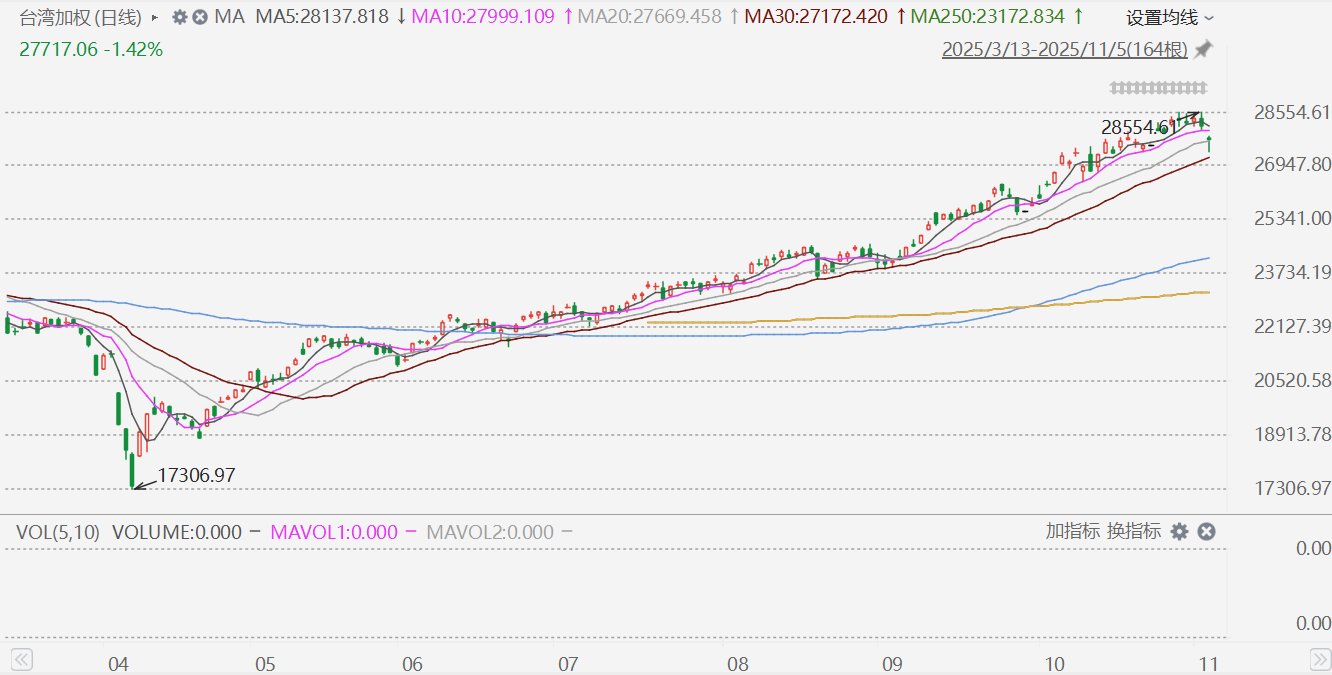Open MA indicator settings gear
Image resolution: width=1332 pixels, height=675 pixels.
180,17
